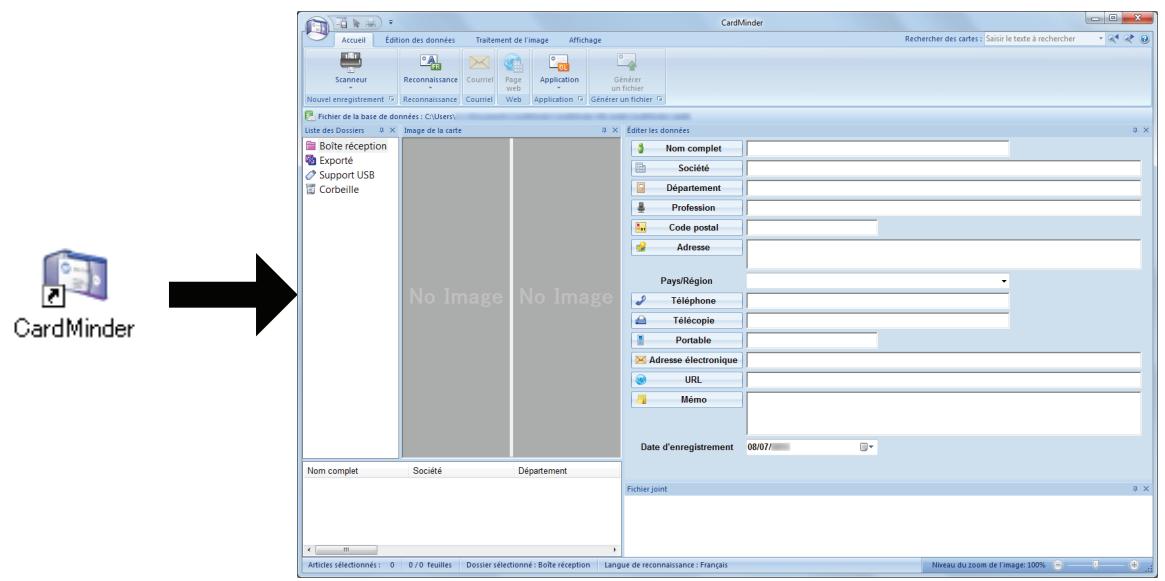The width and height of the screenshot is (1165, 581).
Task: Click the Code postal text field
Action: 812,227
